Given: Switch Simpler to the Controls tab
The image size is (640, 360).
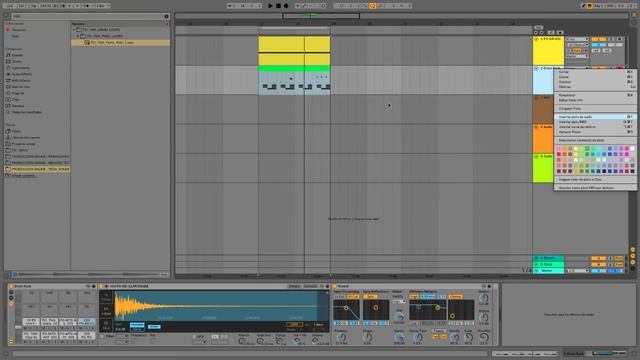Looking at the screenshot, I should pyautogui.click(x=310, y=287).
